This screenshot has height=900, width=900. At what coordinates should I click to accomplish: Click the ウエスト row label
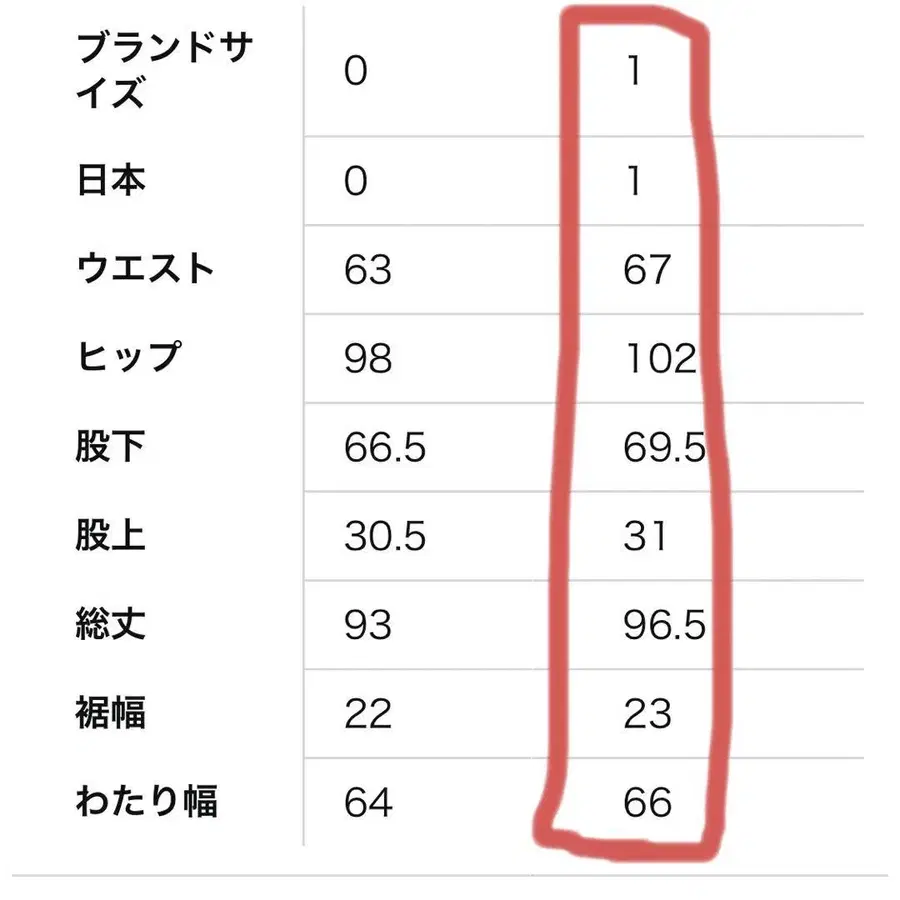coord(146,269)
